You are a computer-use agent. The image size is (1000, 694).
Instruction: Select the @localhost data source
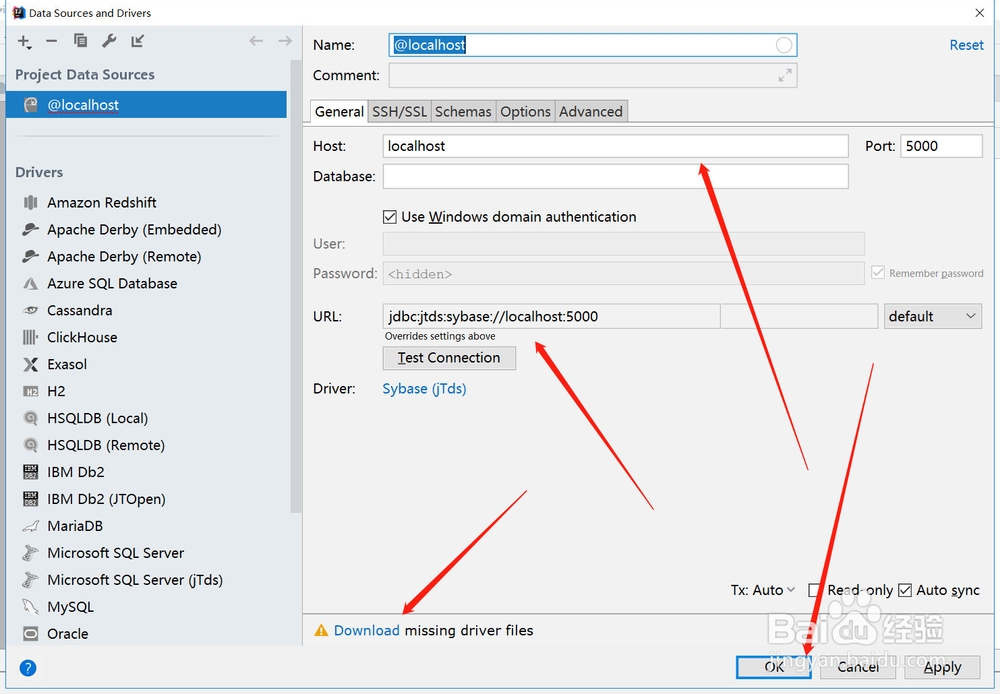(x=146, y=105)
